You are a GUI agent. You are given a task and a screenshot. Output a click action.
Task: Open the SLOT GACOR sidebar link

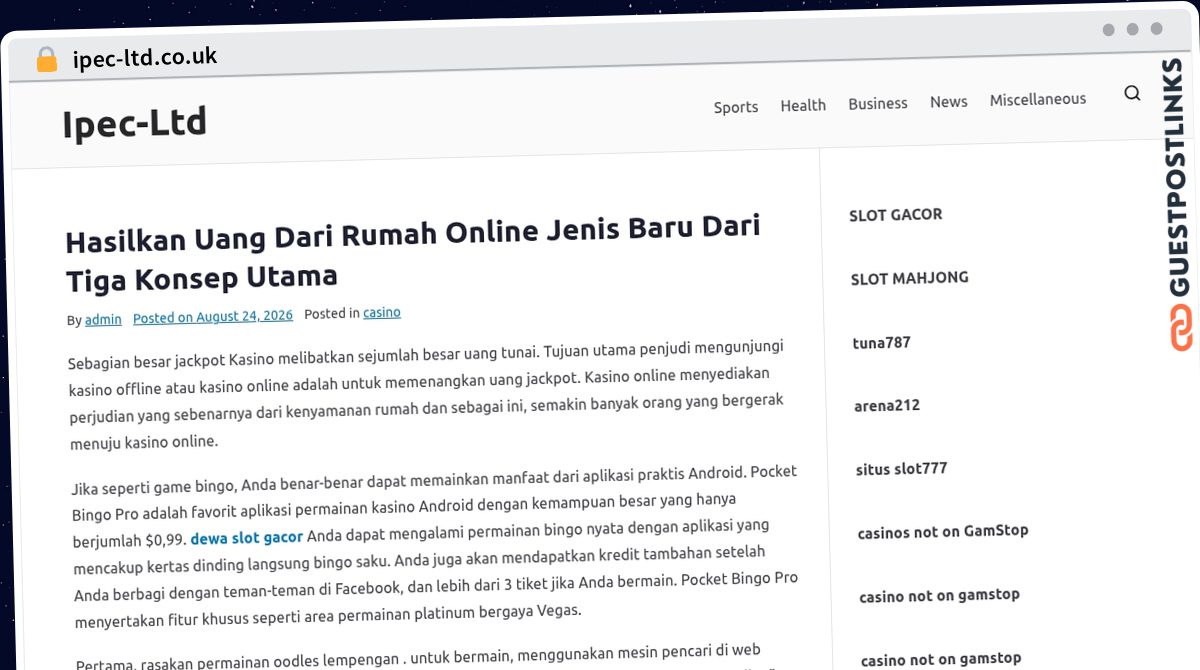click(x=896, y=215)
